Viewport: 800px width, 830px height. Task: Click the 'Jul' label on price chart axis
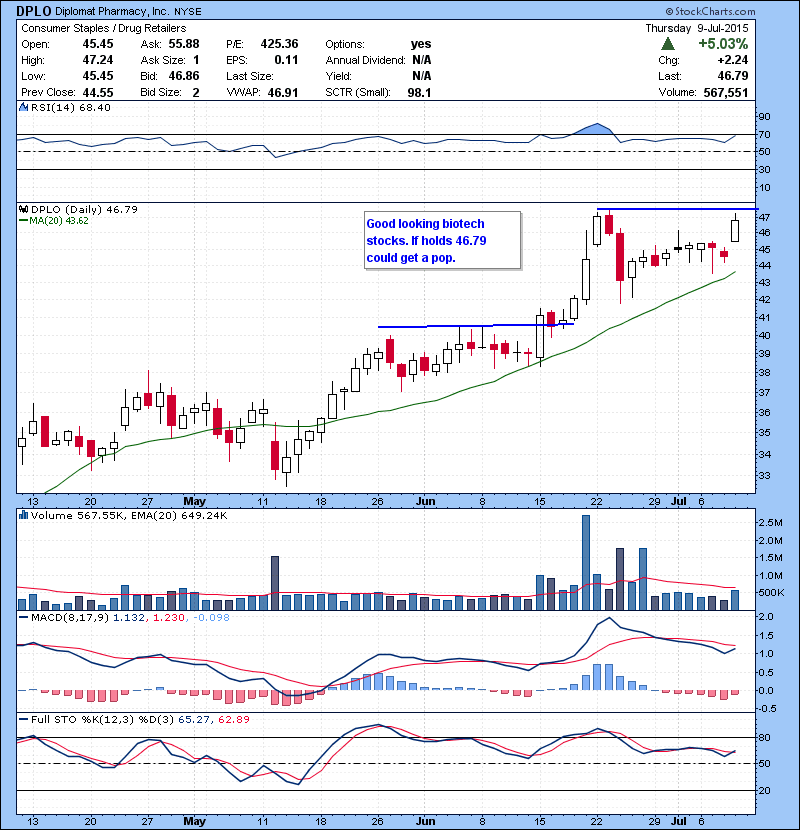679,501
